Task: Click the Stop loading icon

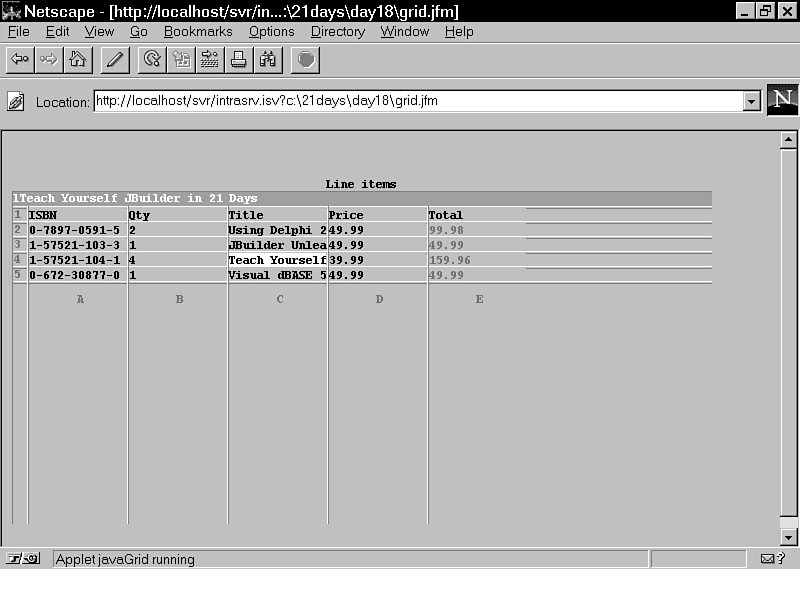Action: point(305,60)
